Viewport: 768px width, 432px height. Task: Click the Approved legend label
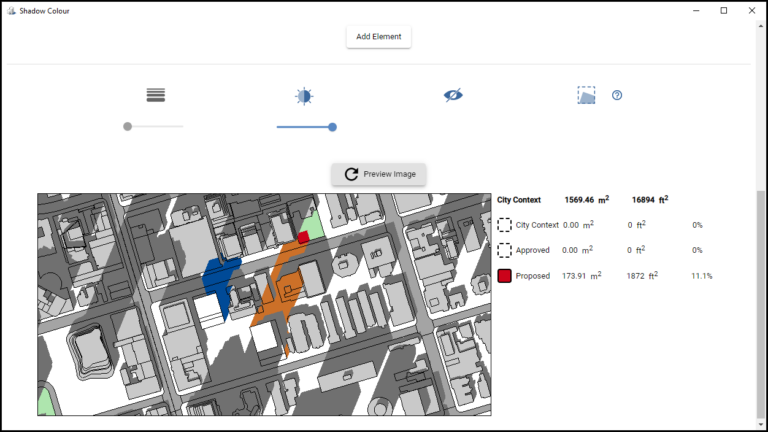pyautogui.click(x=532, y=250)
